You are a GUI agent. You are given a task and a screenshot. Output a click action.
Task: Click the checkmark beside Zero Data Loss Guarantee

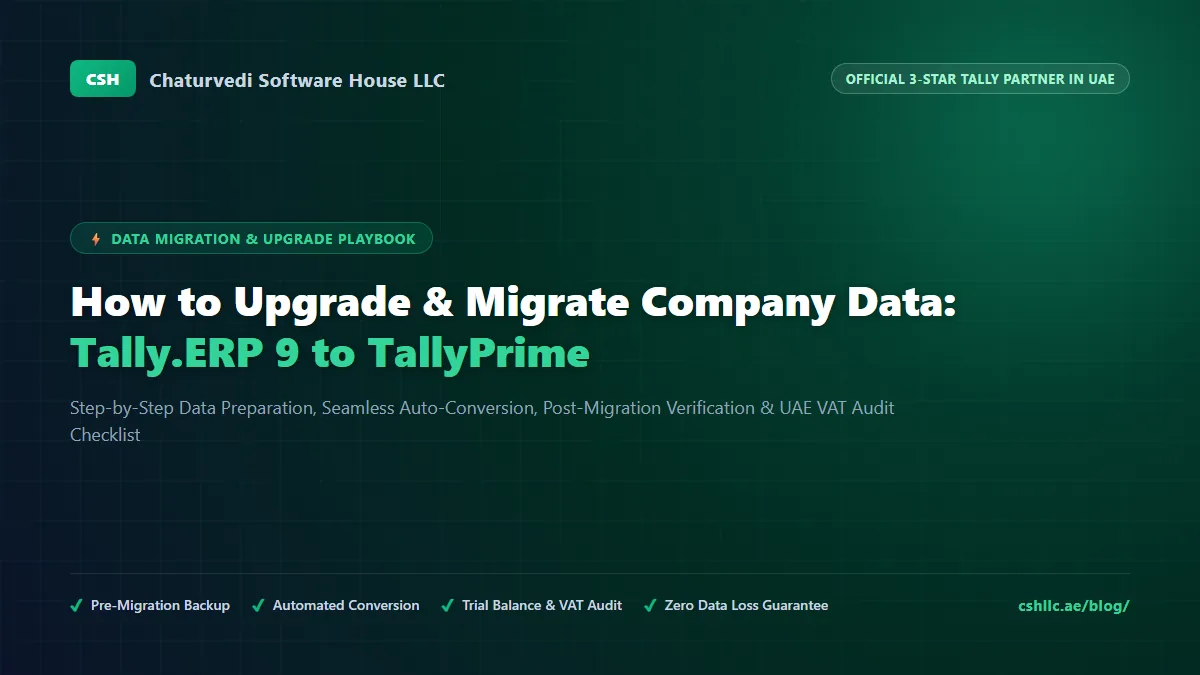click(x=650, y=605)
